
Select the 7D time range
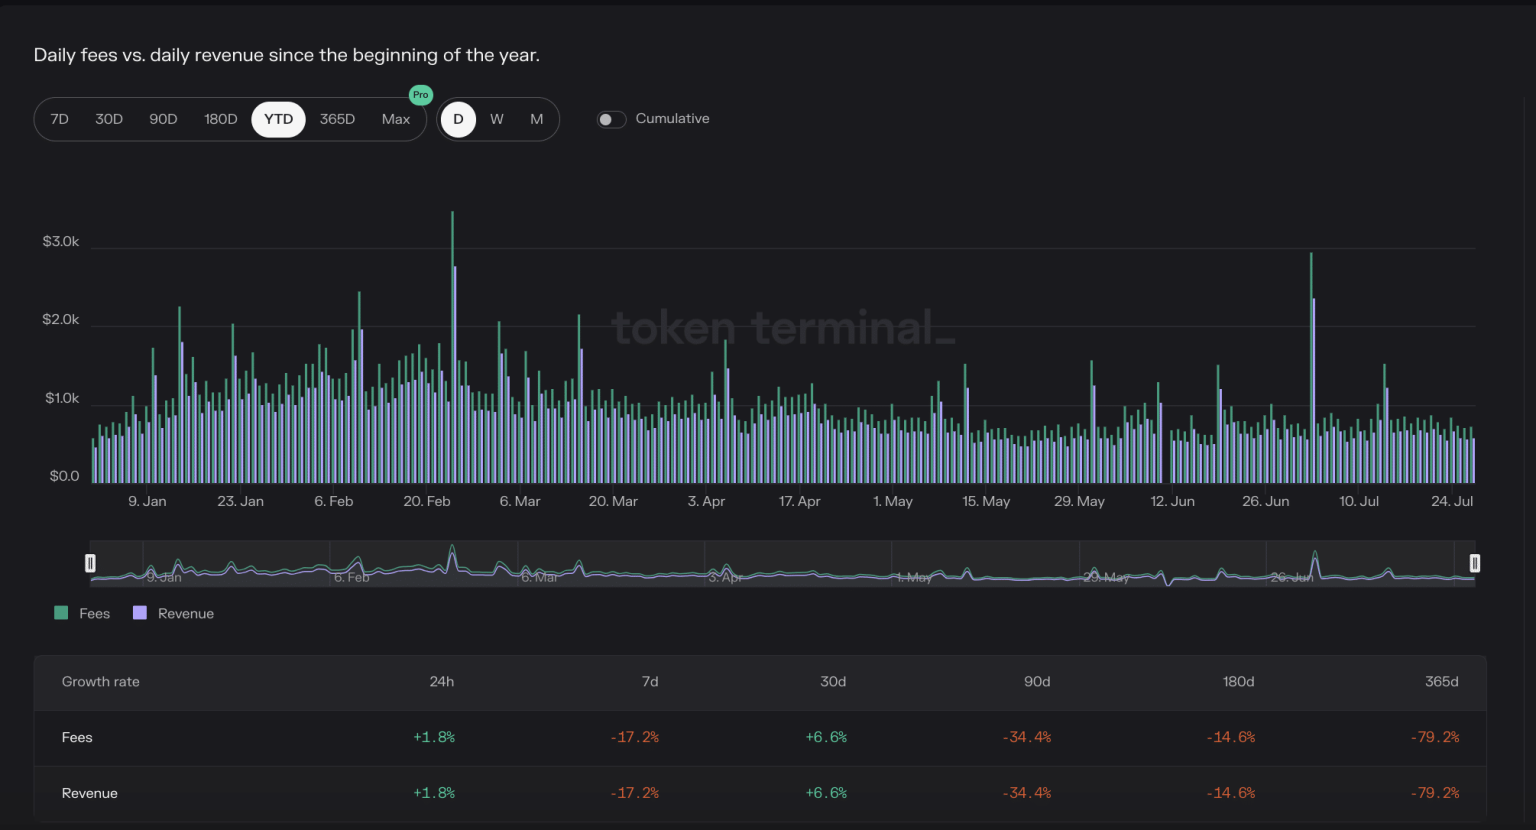(59, 119)
